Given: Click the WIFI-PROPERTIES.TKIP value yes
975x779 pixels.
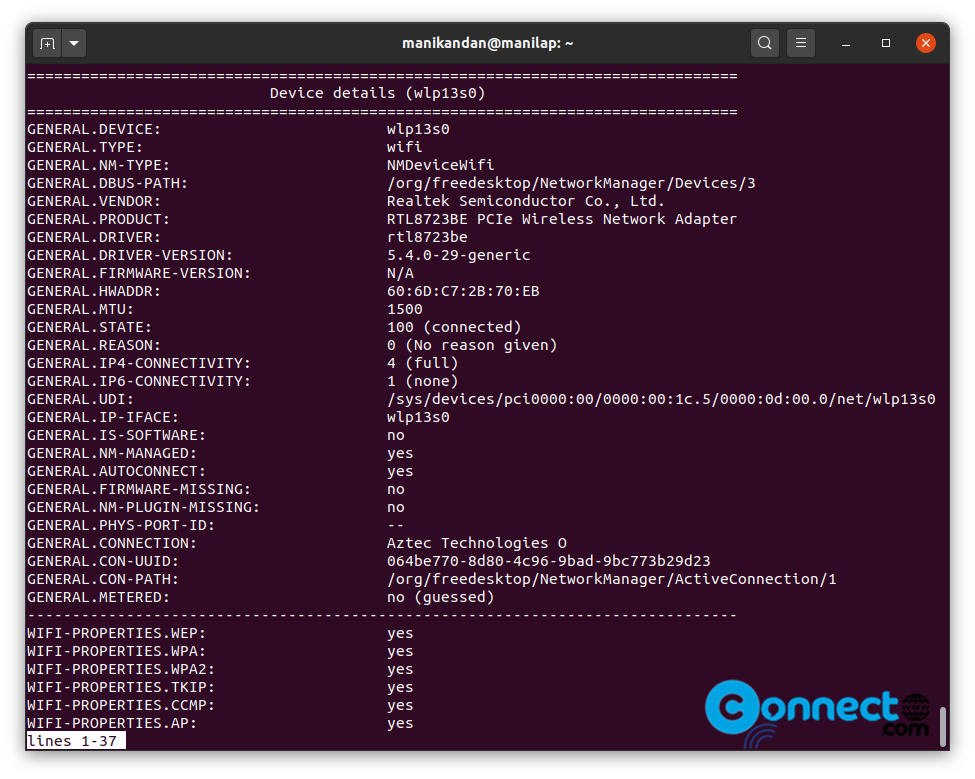Looking at the screenshot, I should (x=400, y=688).
